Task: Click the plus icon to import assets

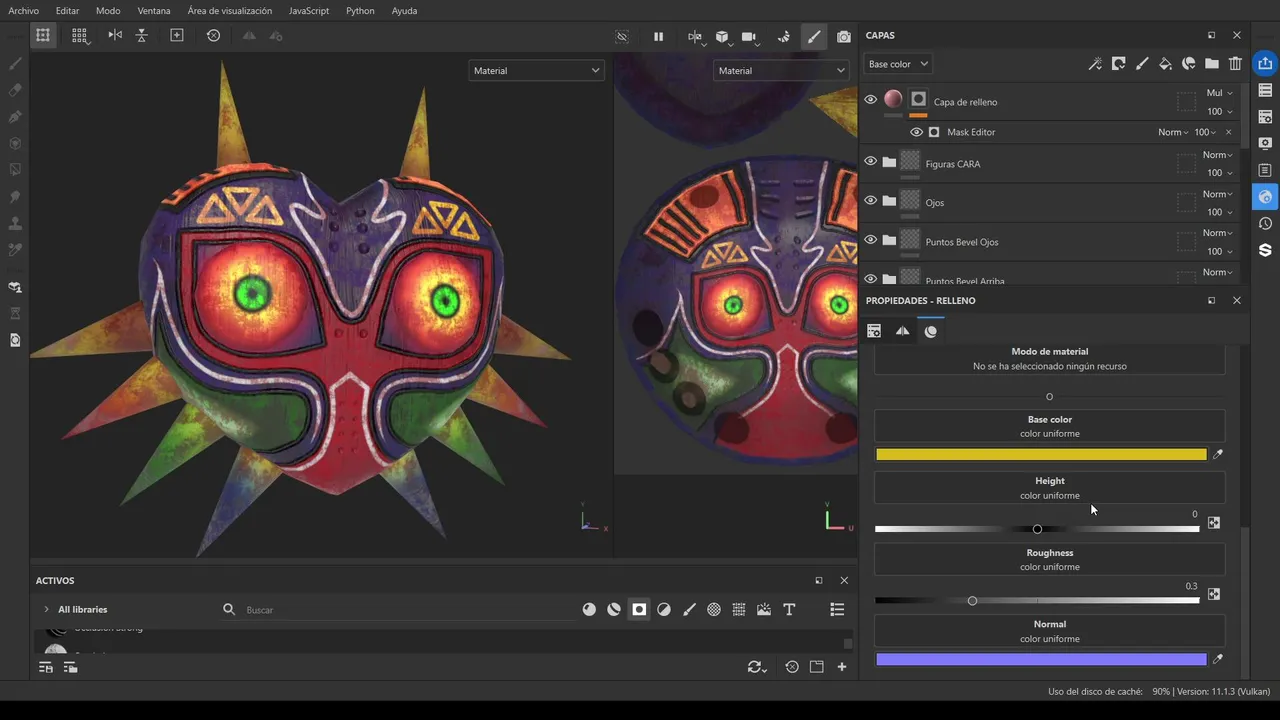Action: coord(842,667)
